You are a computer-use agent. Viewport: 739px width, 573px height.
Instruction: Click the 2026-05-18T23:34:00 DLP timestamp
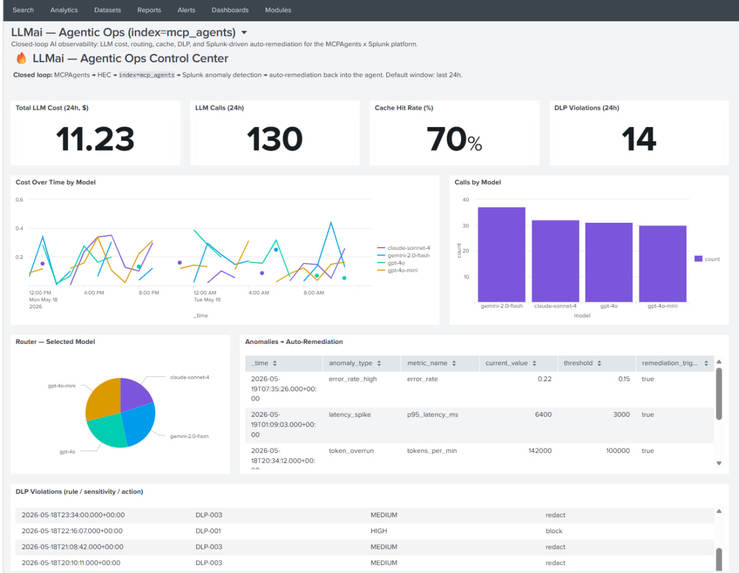pyautogui.click(x=73, y=515)
